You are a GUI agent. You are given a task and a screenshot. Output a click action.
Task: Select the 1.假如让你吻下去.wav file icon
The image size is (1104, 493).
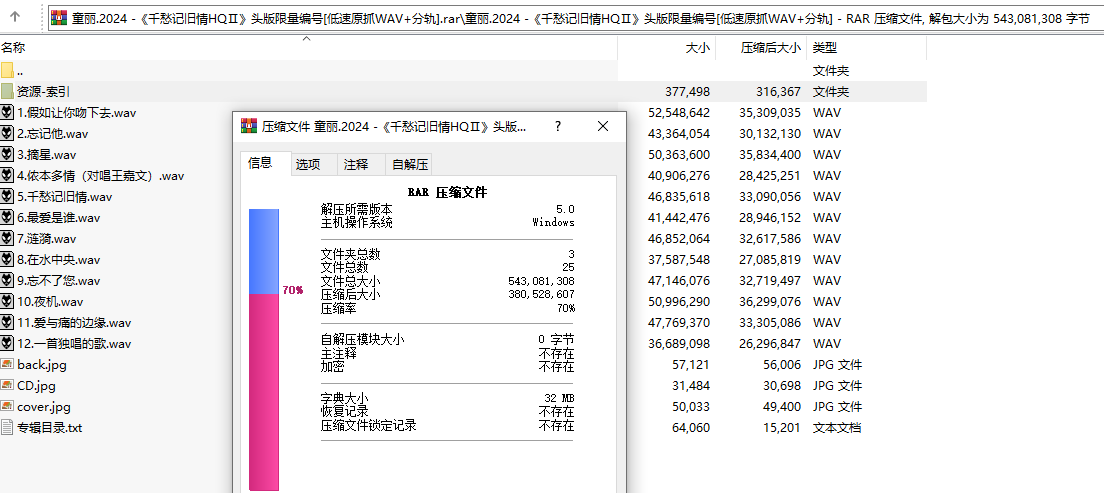[8, 113]
